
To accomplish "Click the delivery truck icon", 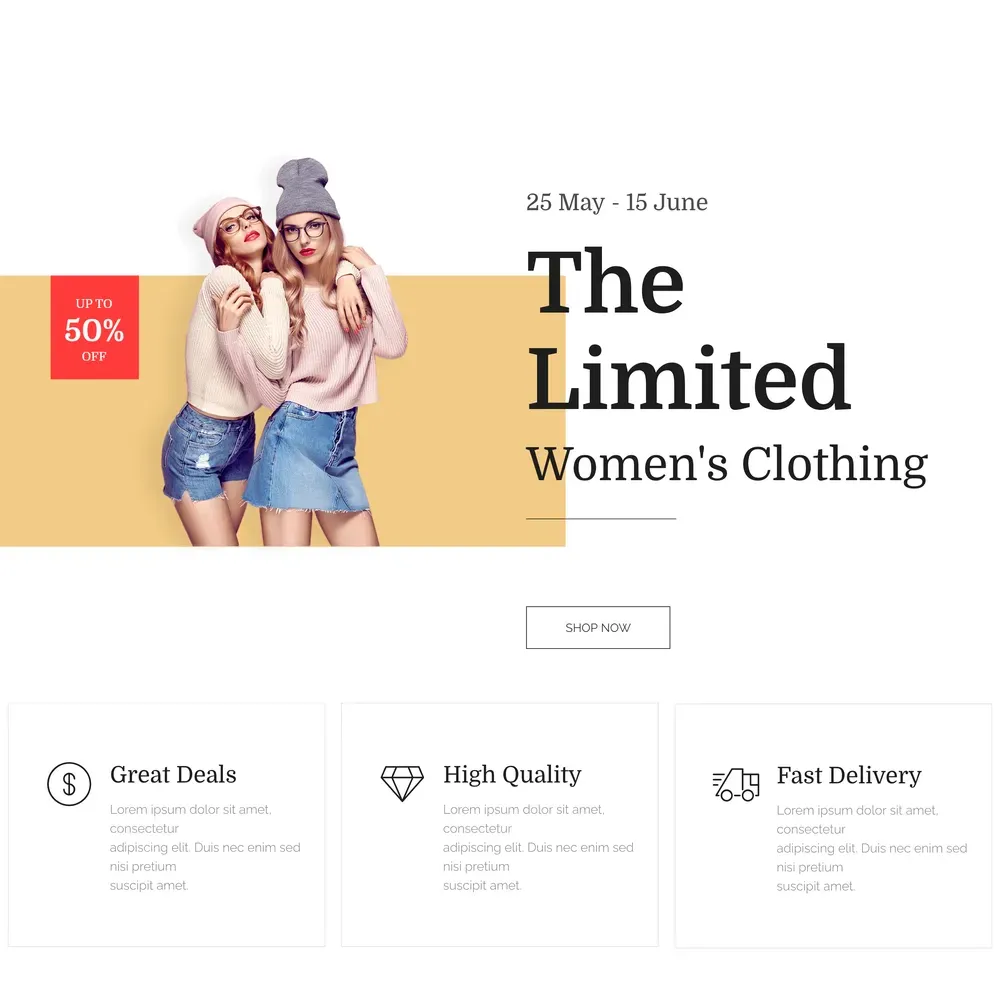I will coord(736,784).
